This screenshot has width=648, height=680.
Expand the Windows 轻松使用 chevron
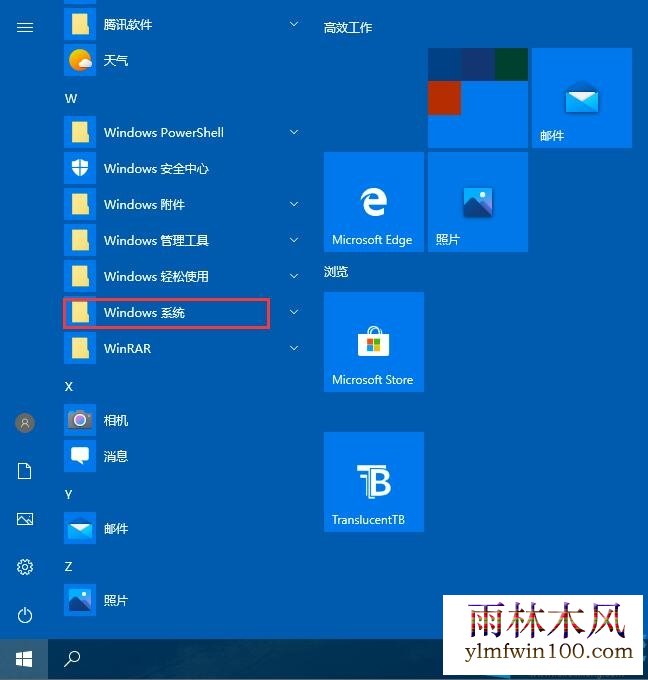[x=294, y=276]
